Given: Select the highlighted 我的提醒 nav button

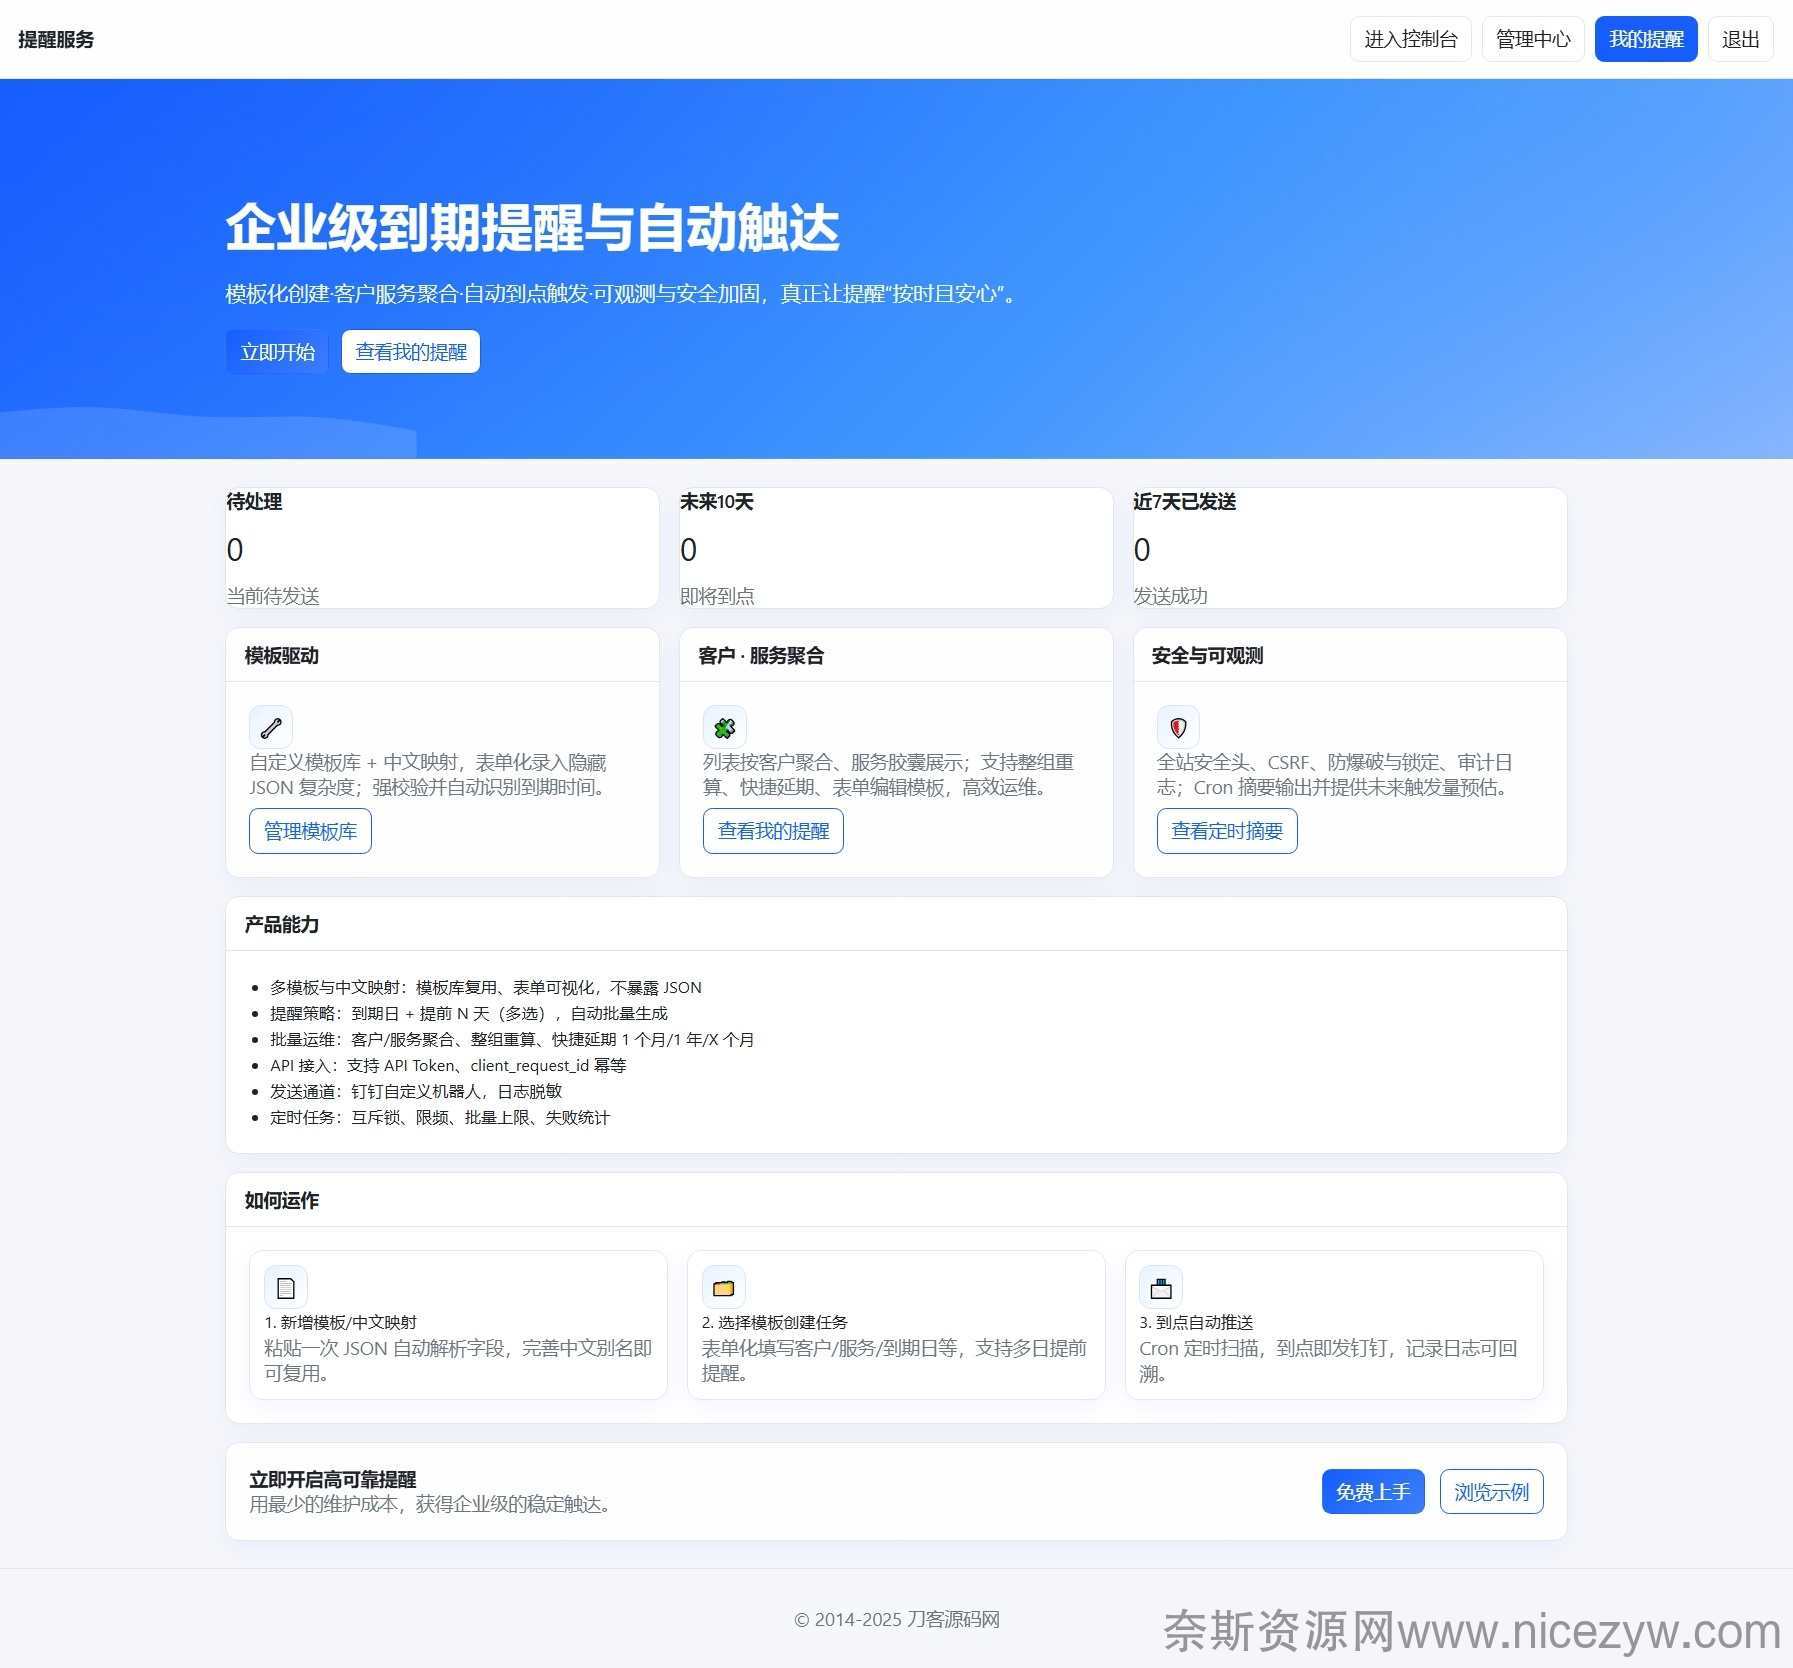Looking at the screenshot, I should click(x=1645, y=39).
